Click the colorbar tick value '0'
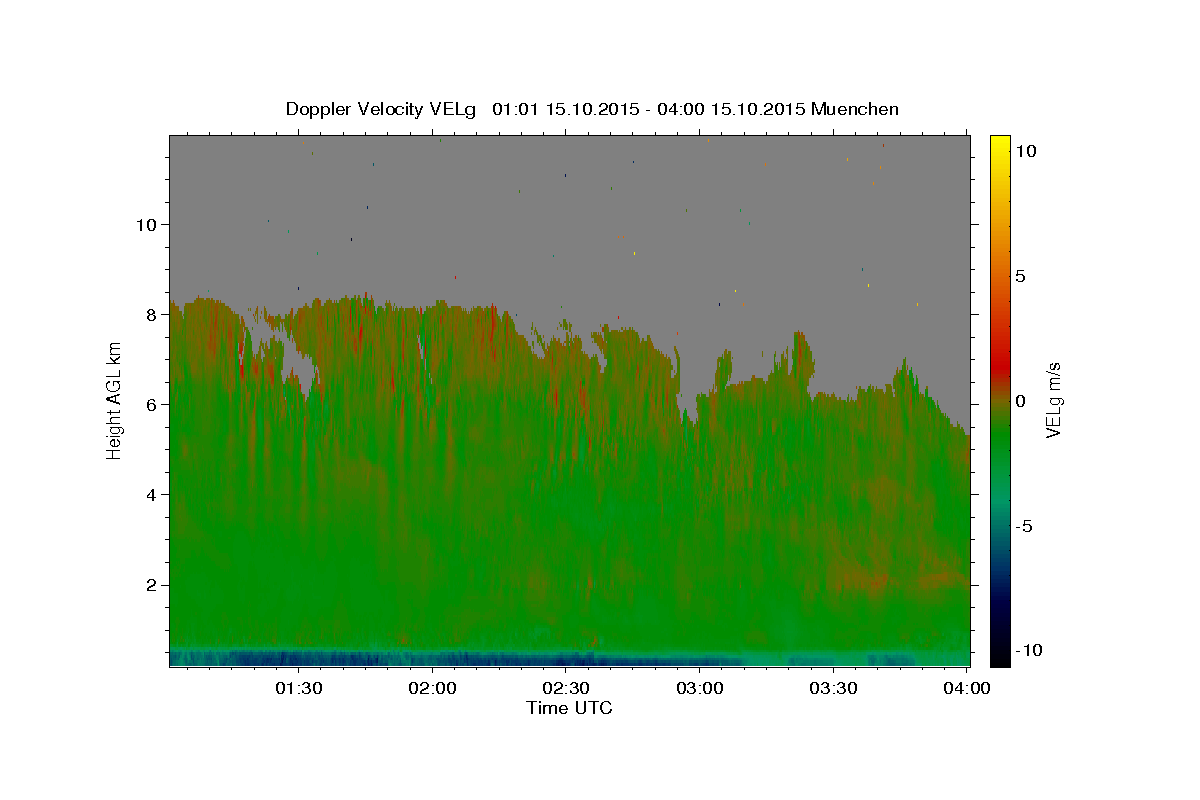The width and height of the screenshot is (1200, 800). click(x=1020, y=401)
